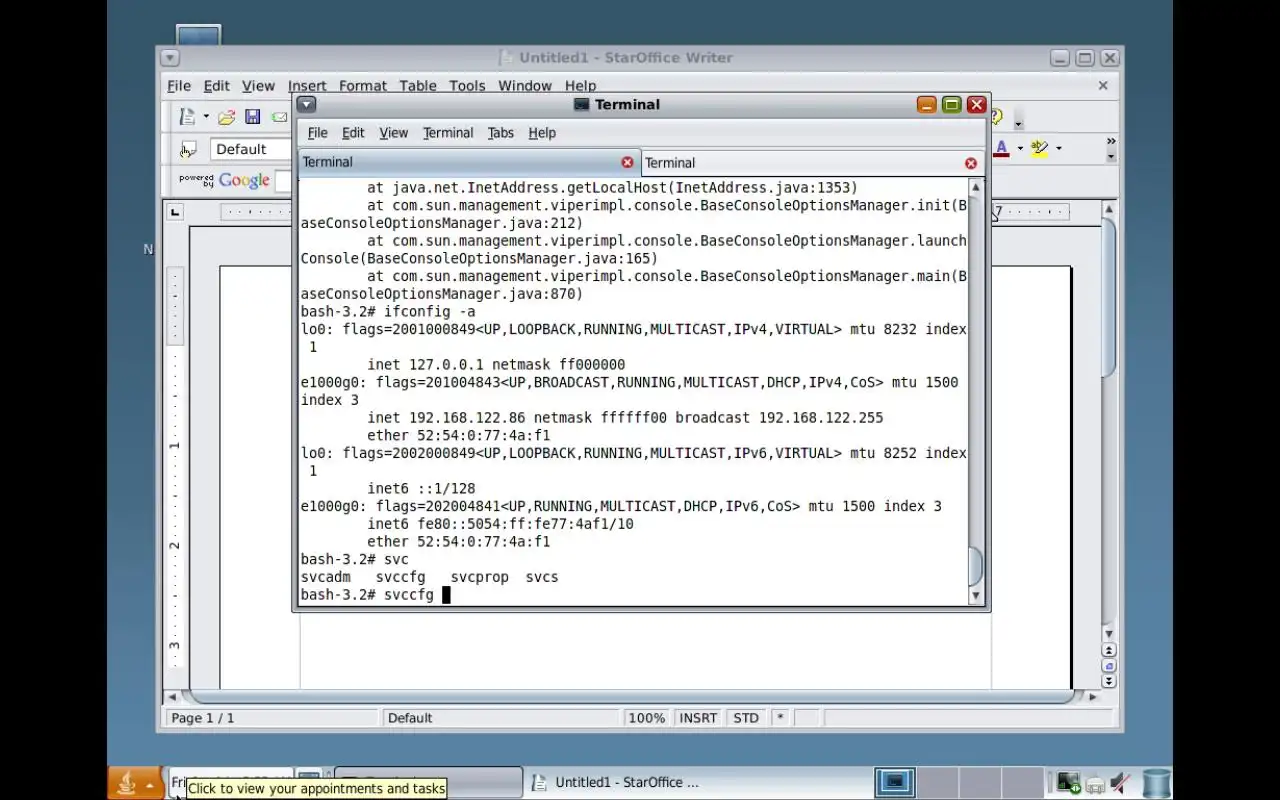Image resolution: width=1280 pixels, height=800 pixels.
Task: Click the Writer Previous Page navigation button
Action: point(1108,651)
